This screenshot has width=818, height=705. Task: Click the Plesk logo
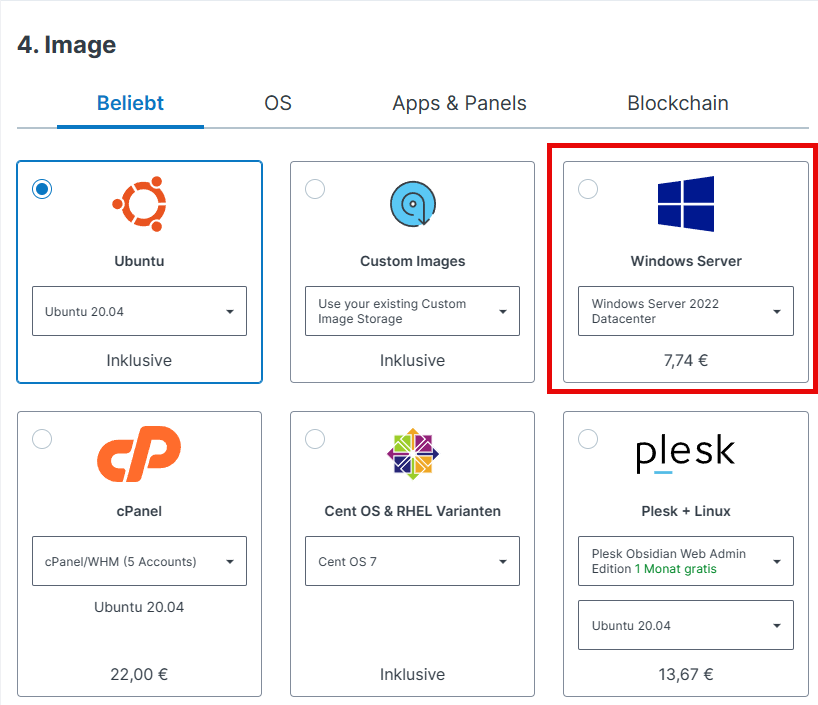[x=686, y=453]
